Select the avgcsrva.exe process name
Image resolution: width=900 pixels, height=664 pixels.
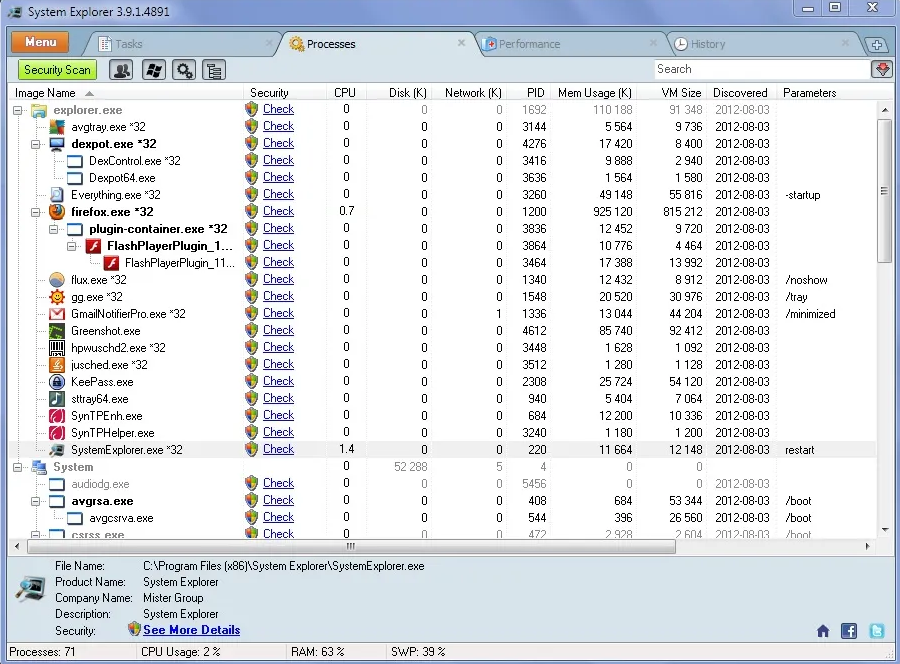(x=121, y=518)
